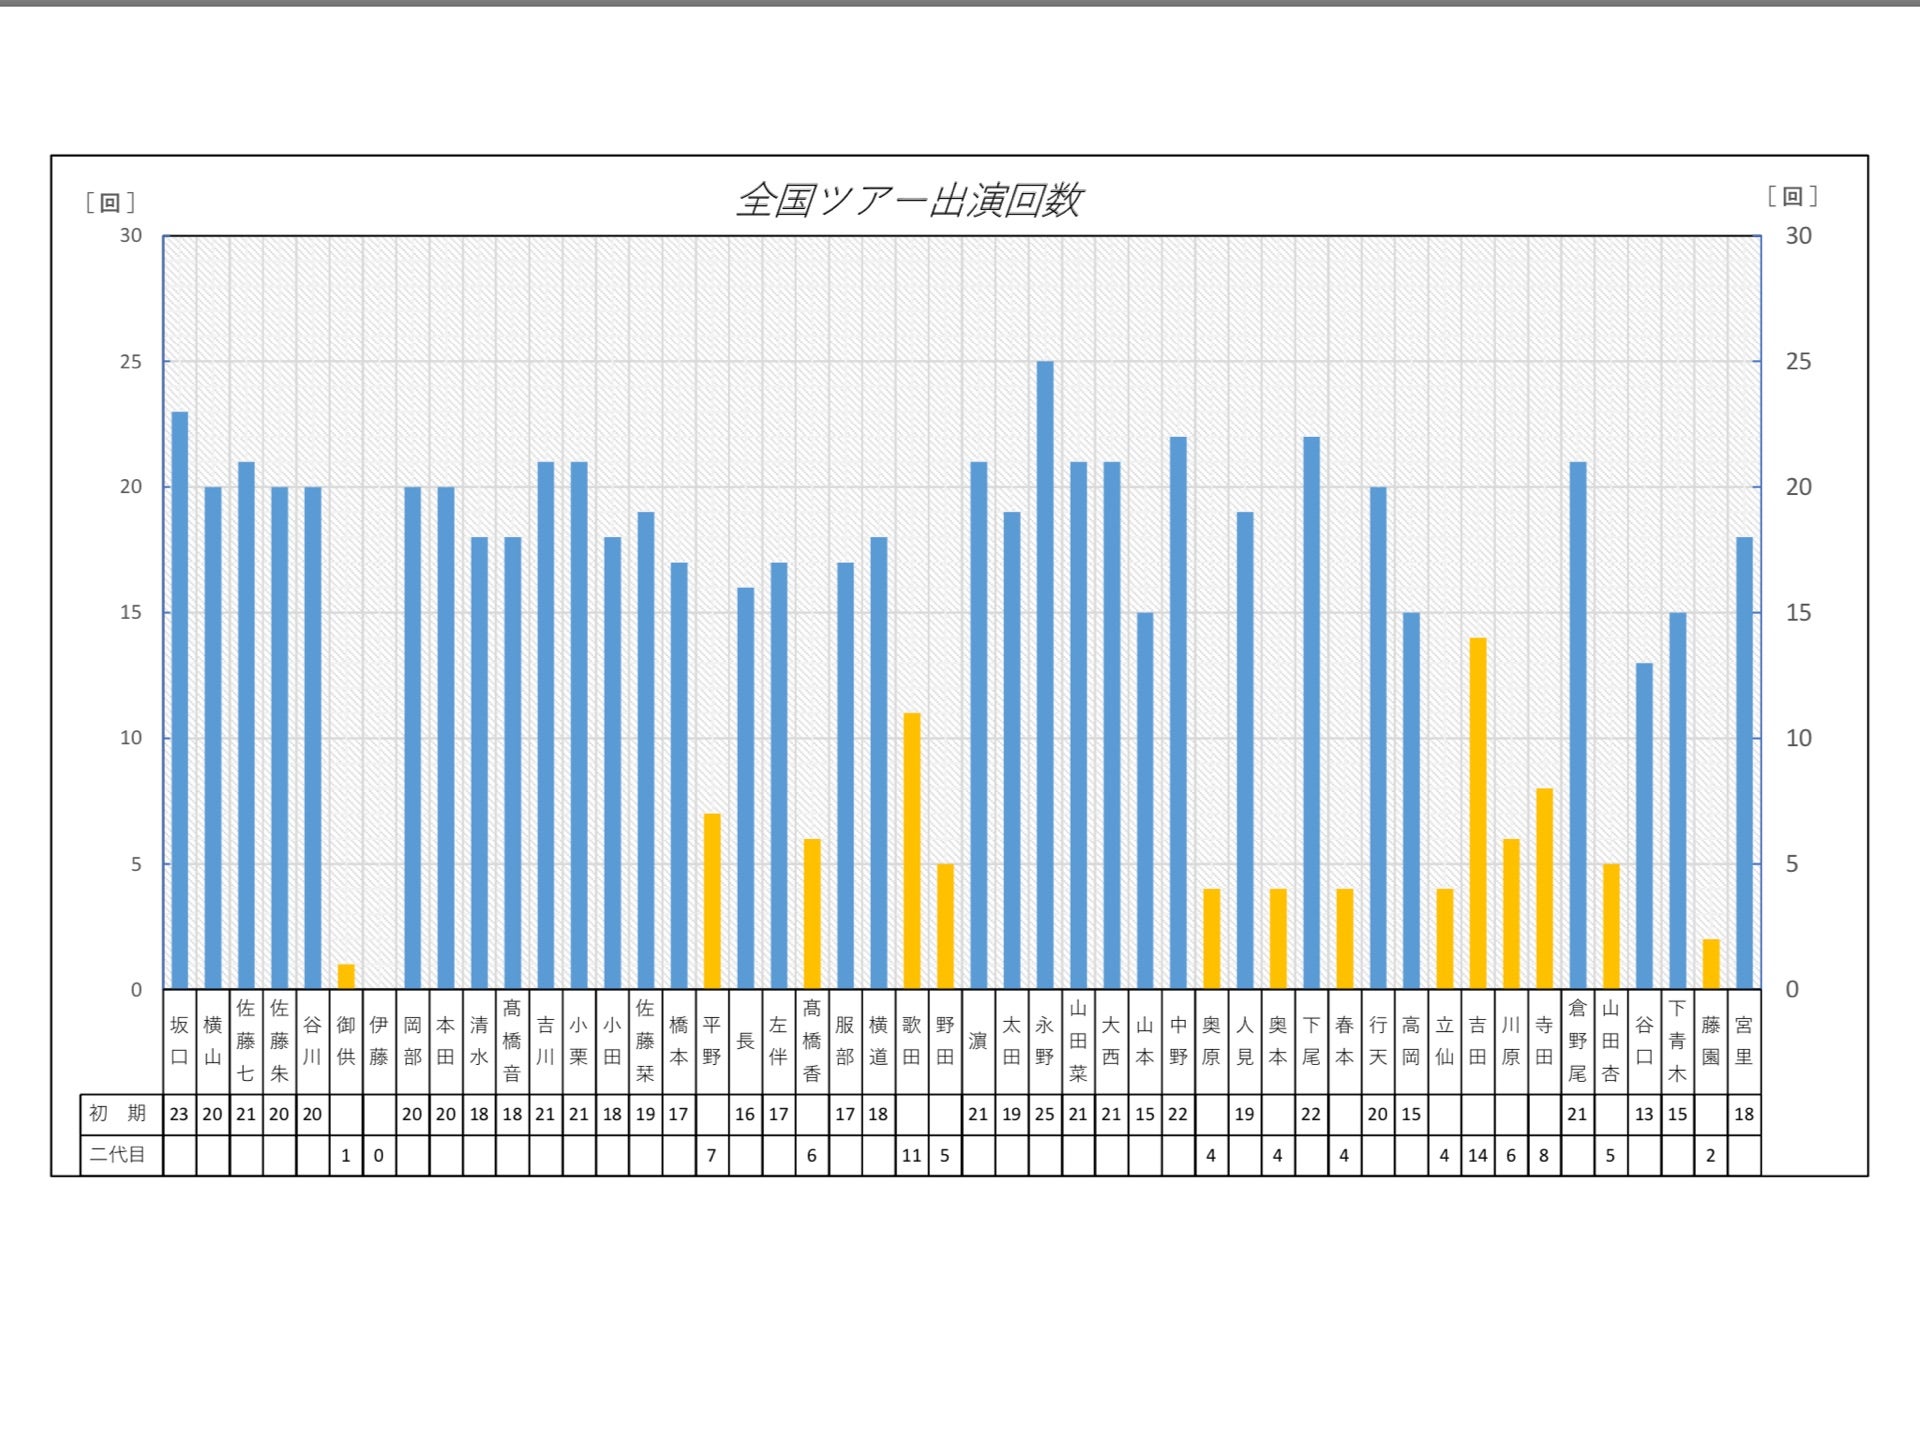Click the chart title 全国ツアー出演回数
Image resolution: width=1920 pixels, height=1440 pixels.
[908, 200]
